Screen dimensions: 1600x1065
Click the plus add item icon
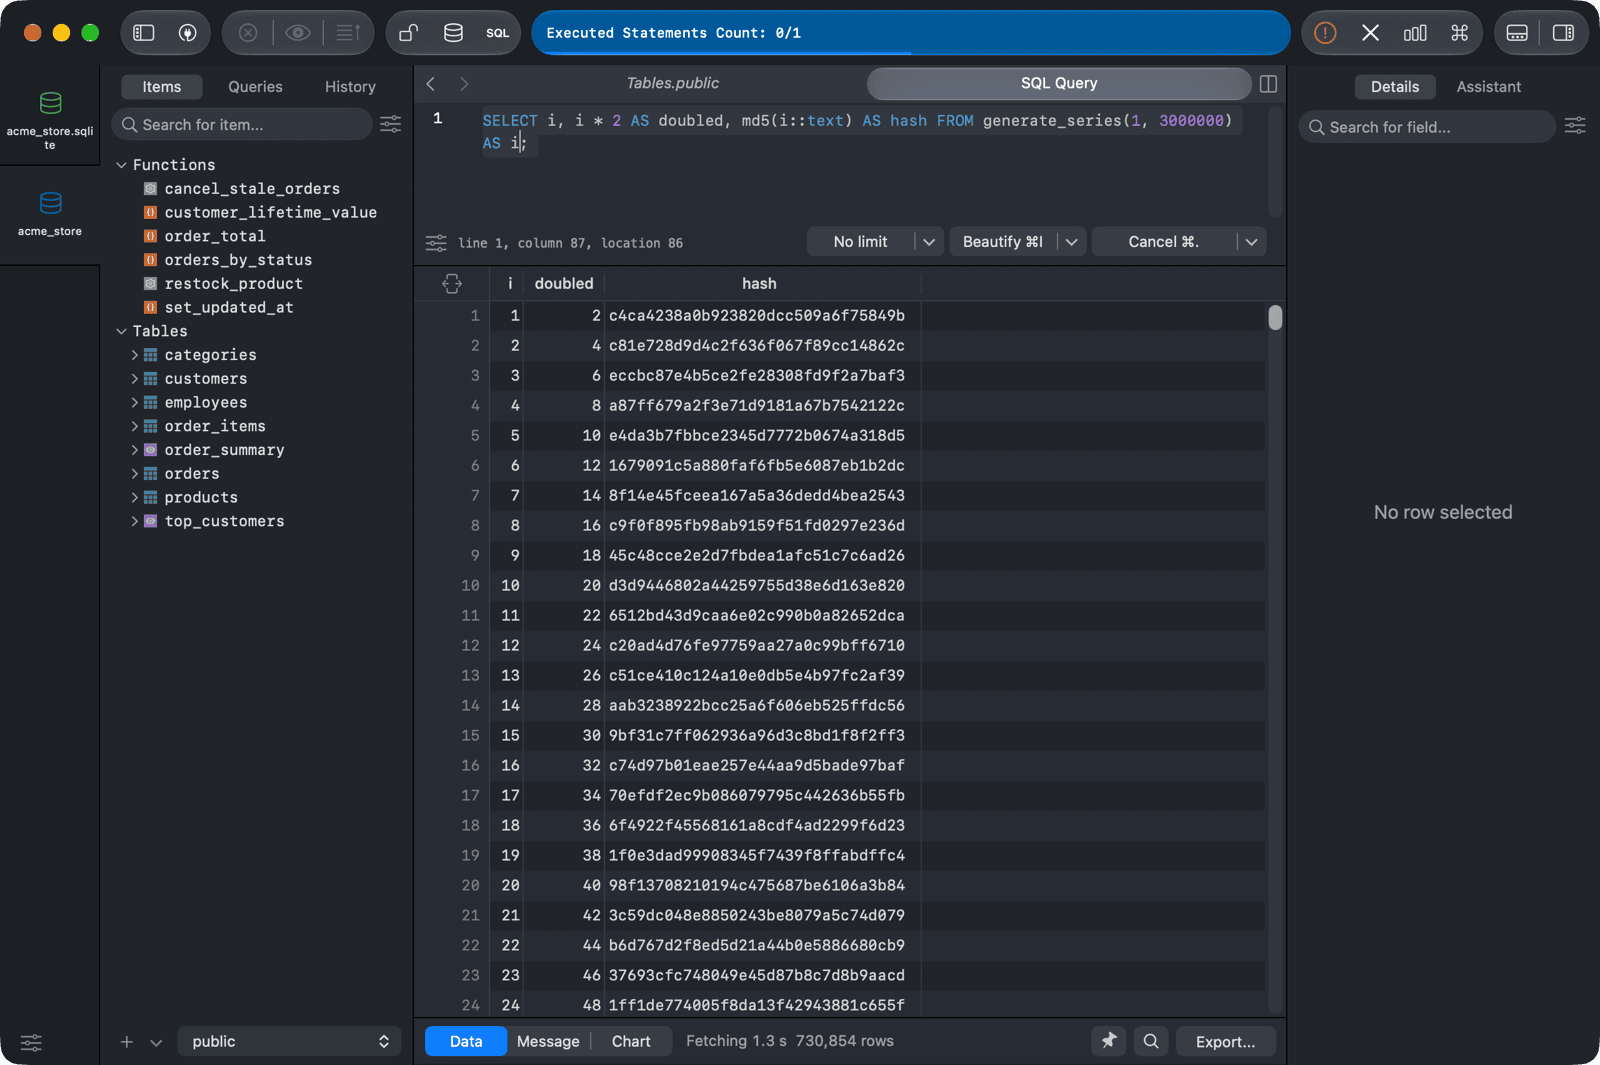tap(127, 1042)
